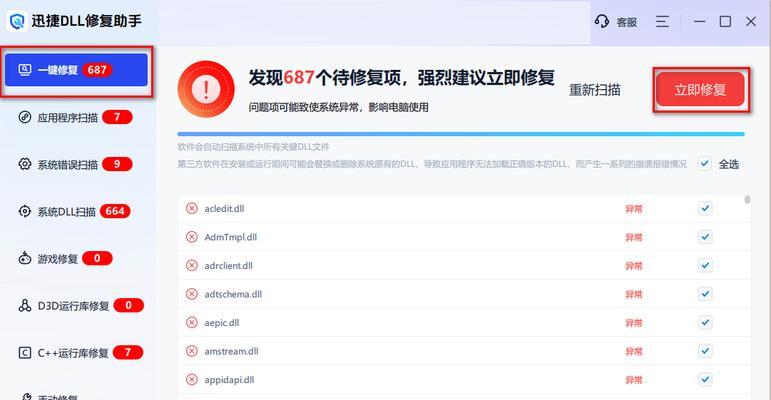The width and height of the screenshot is (771, 400).
Task: Click the error icon beside AdmTmpl.dll
Action: 192,237
